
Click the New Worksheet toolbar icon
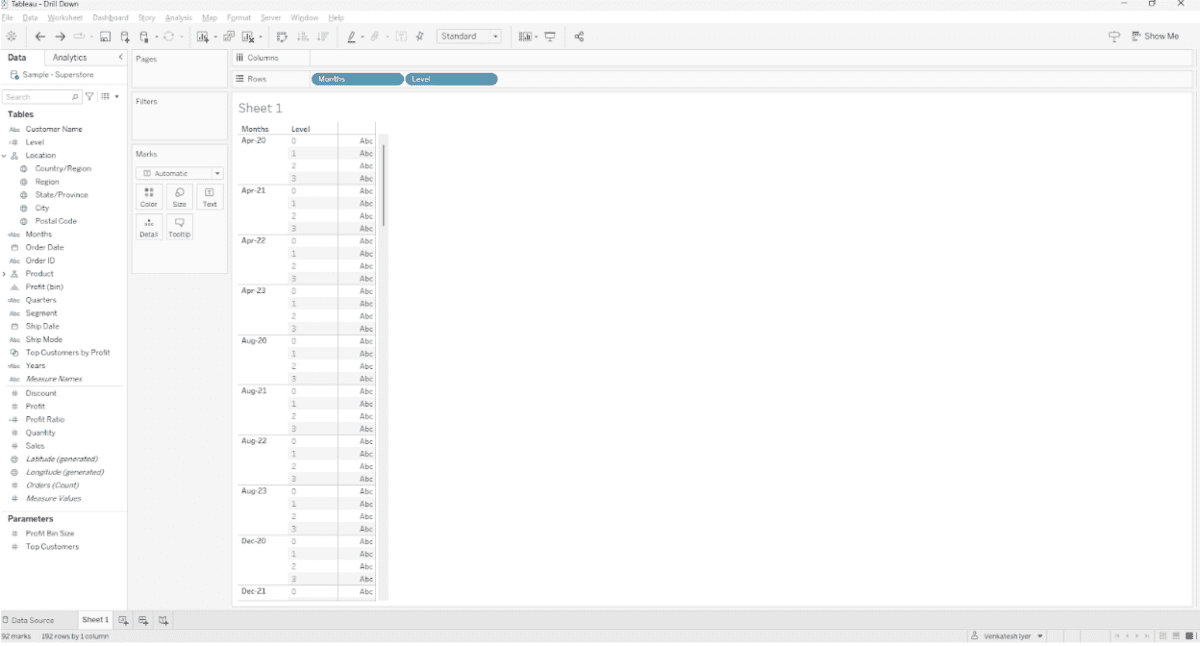pos(203,37)
